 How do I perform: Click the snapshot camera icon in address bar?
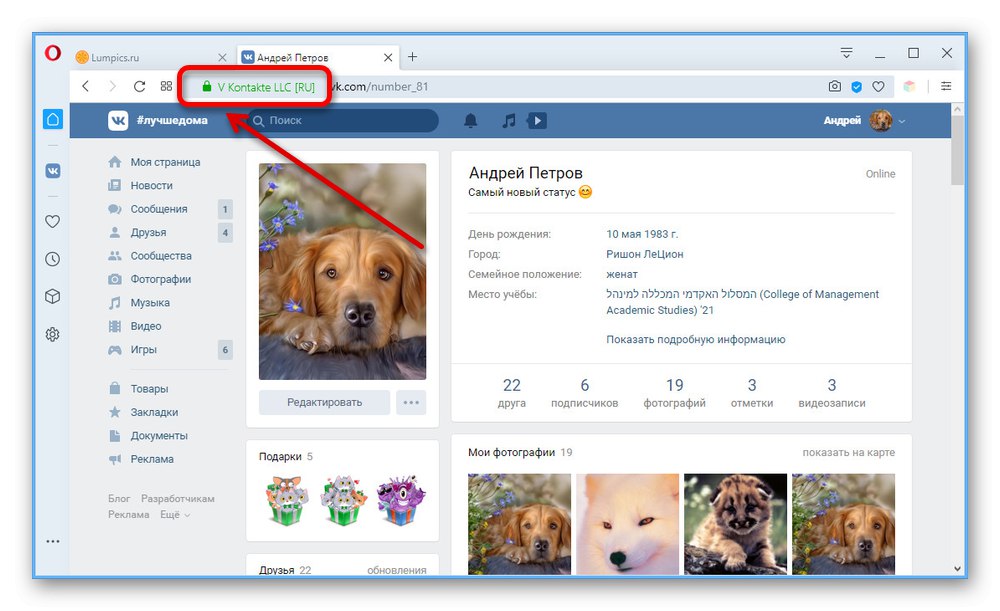click(834, 86)
